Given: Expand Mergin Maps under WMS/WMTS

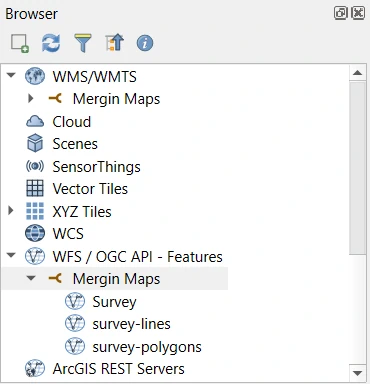Looking at the screenshot, I should (x=31, y=98).
